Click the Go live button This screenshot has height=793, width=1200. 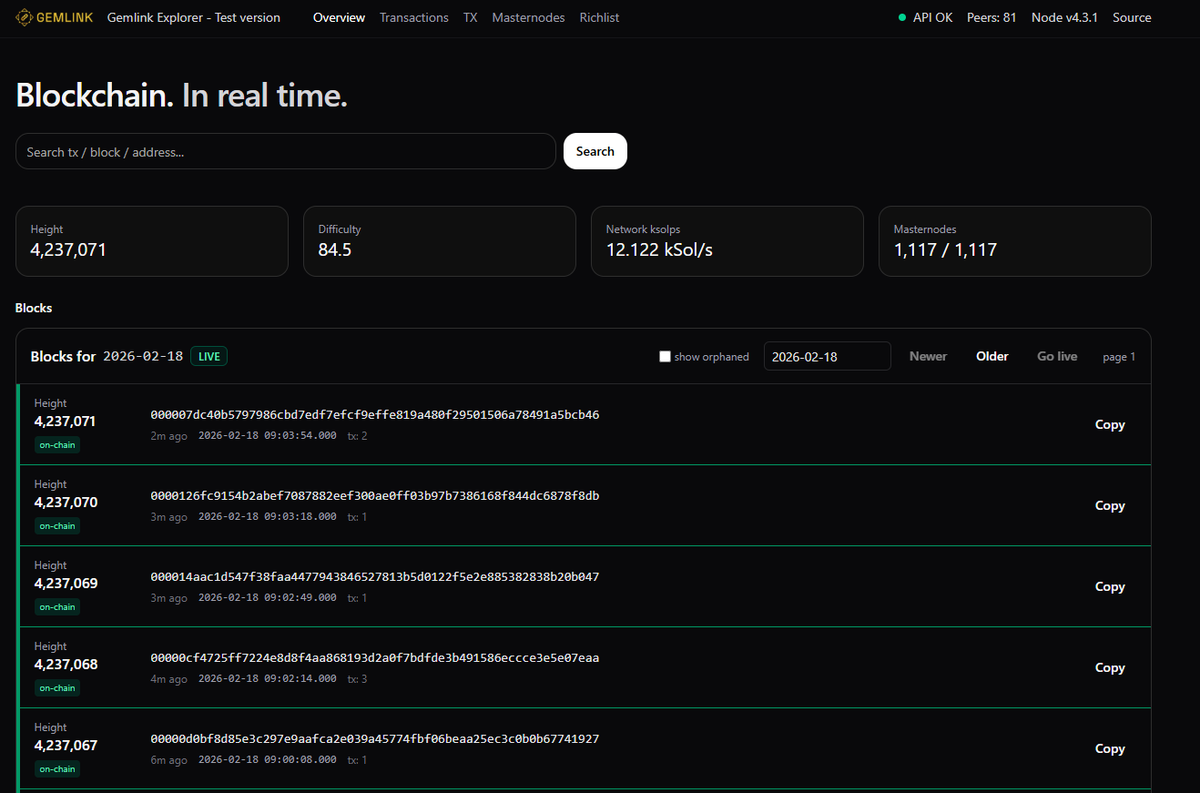pyautogui.click(x=1057, y=357)
